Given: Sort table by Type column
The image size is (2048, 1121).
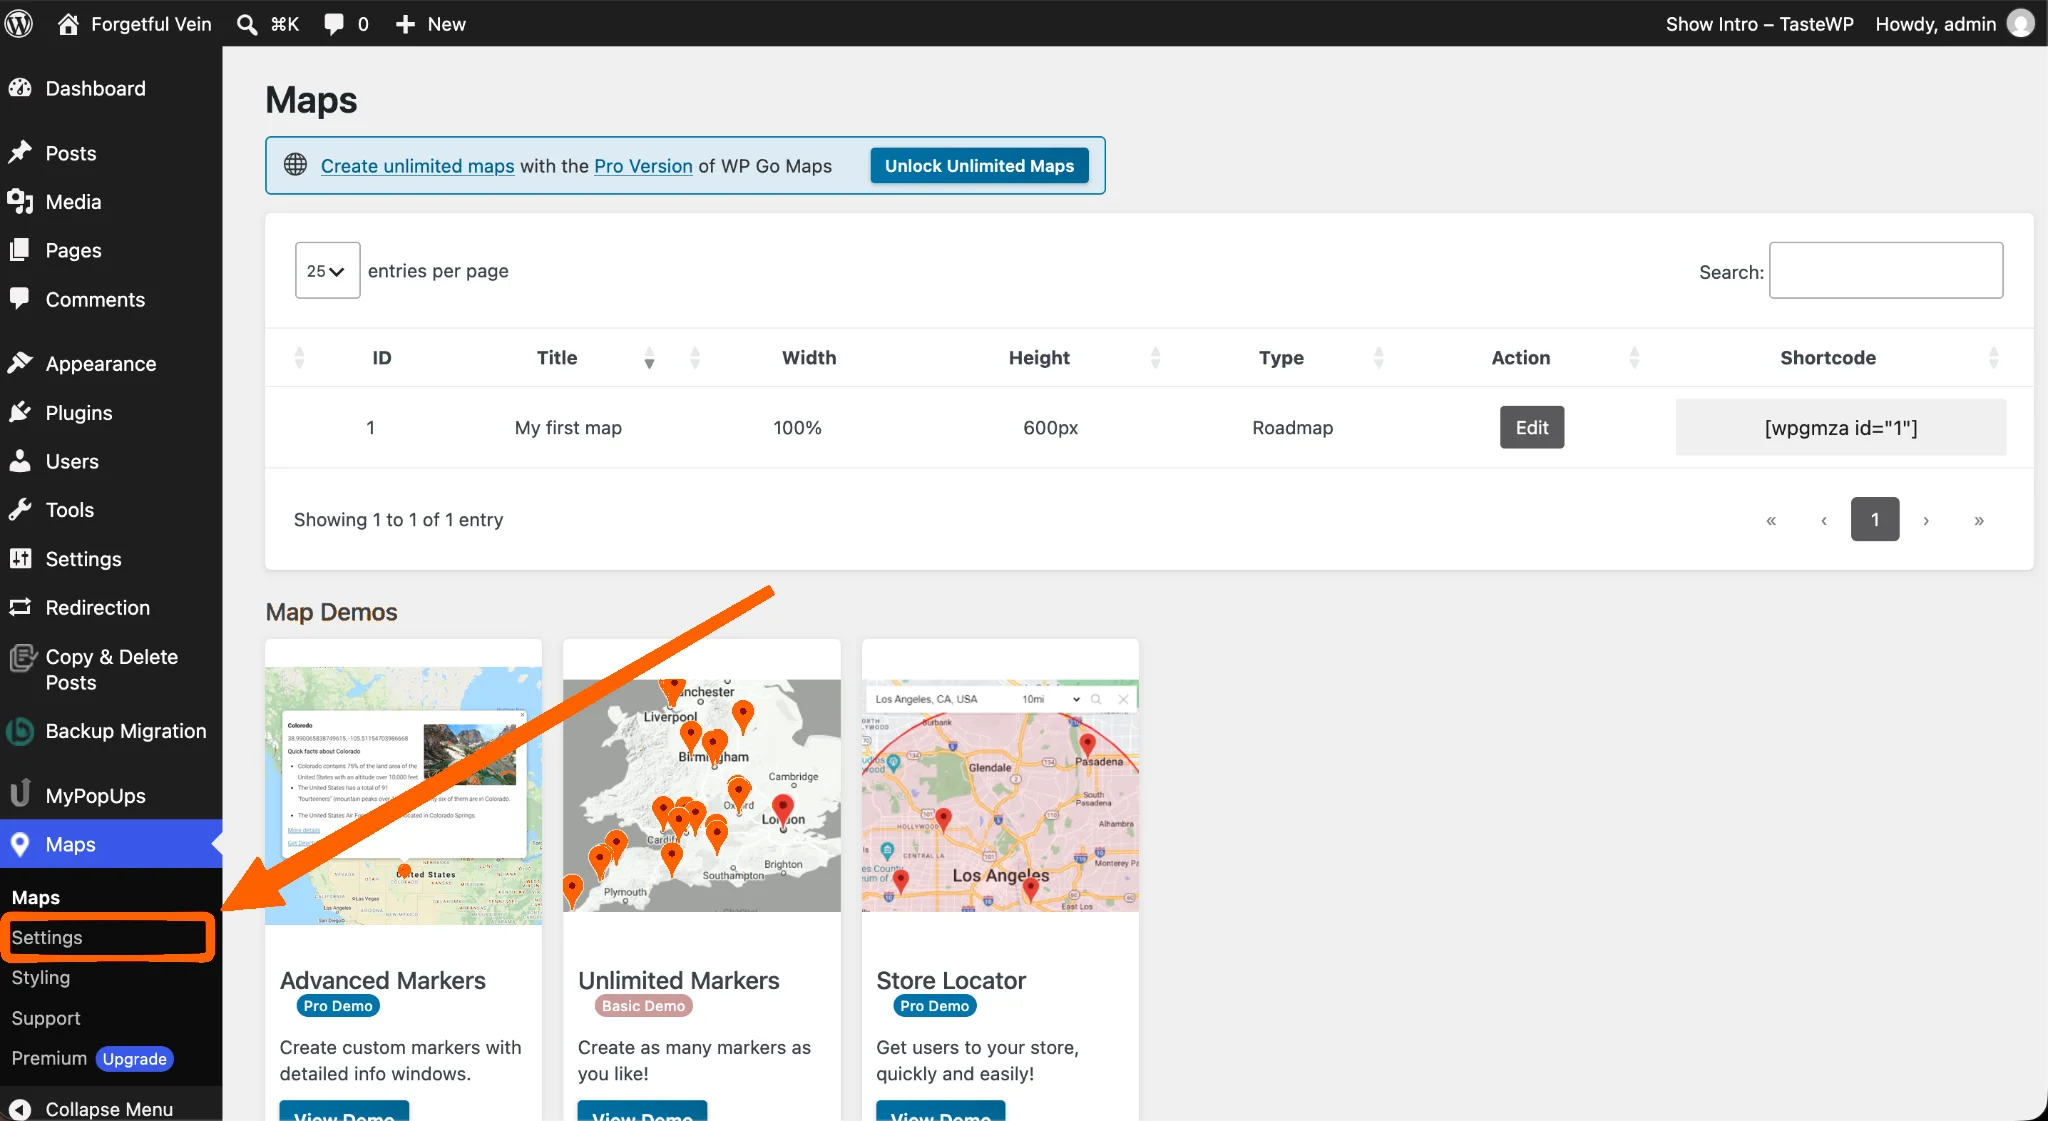Looking at the screenshot, I should [1281, 357].
